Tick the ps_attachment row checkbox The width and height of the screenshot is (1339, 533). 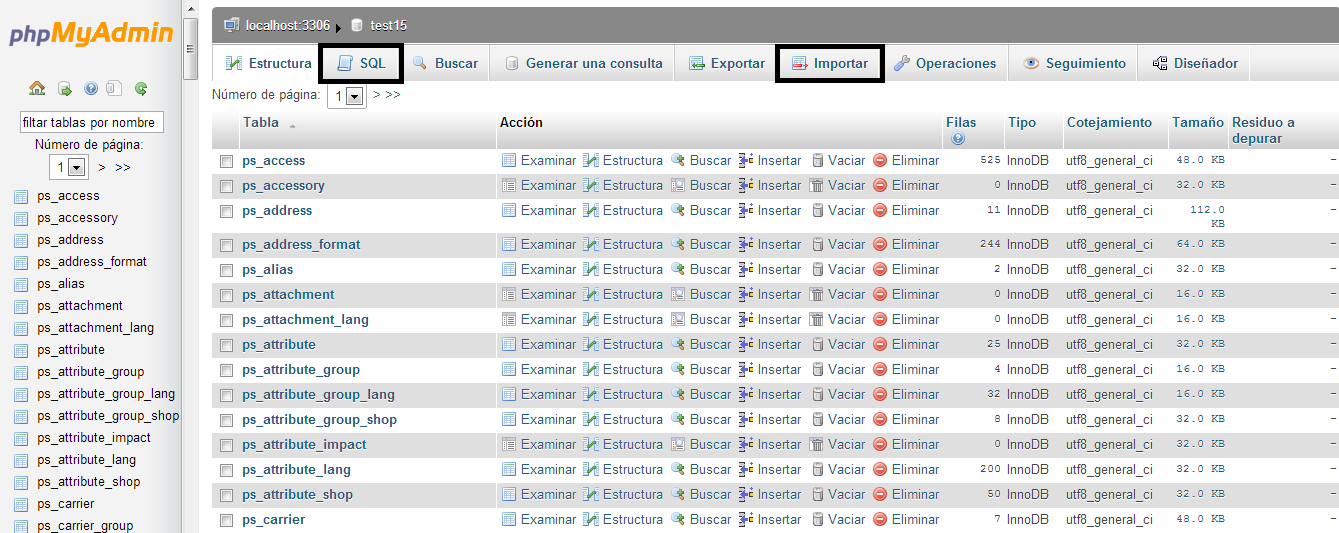click(x=226, y=295)
